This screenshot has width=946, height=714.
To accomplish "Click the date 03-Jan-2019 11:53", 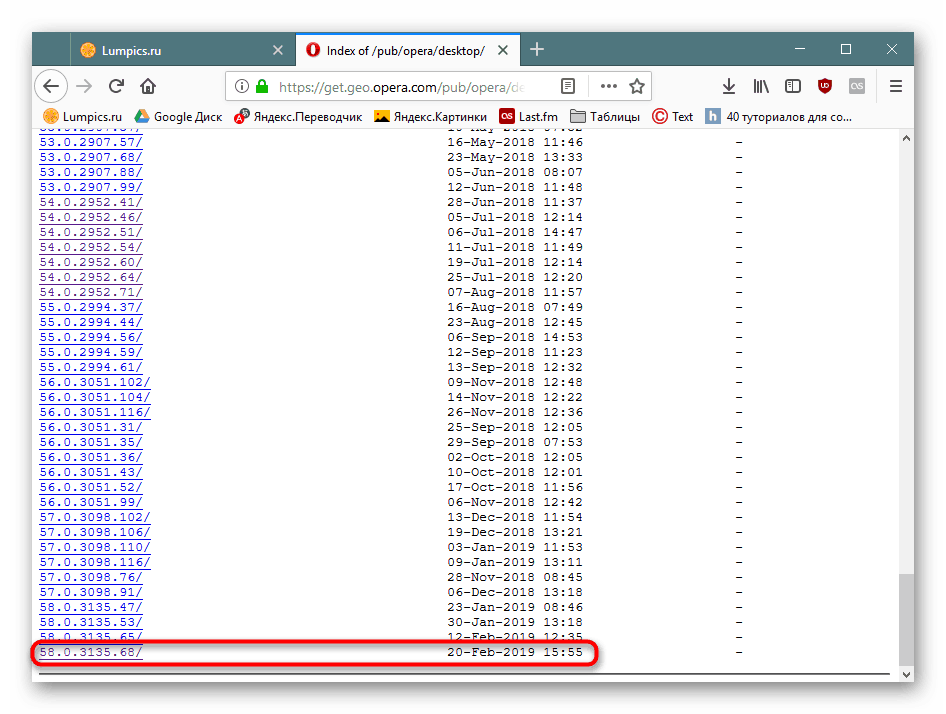I will (x=515, y=547).
